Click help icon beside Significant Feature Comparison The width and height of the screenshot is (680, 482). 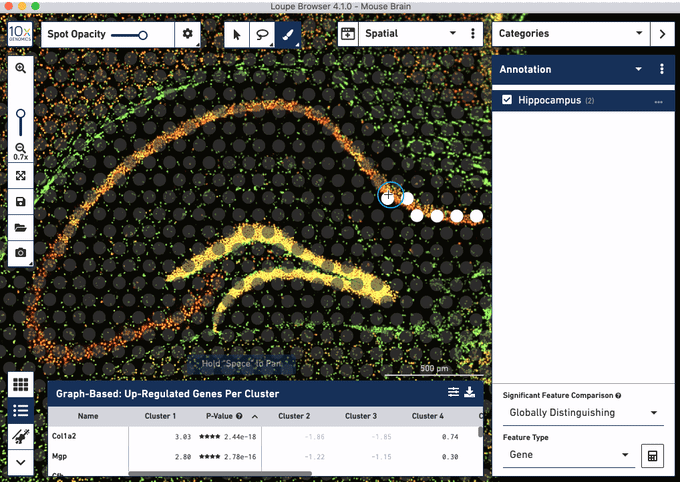pyautogui.click(x=618, y=395)
